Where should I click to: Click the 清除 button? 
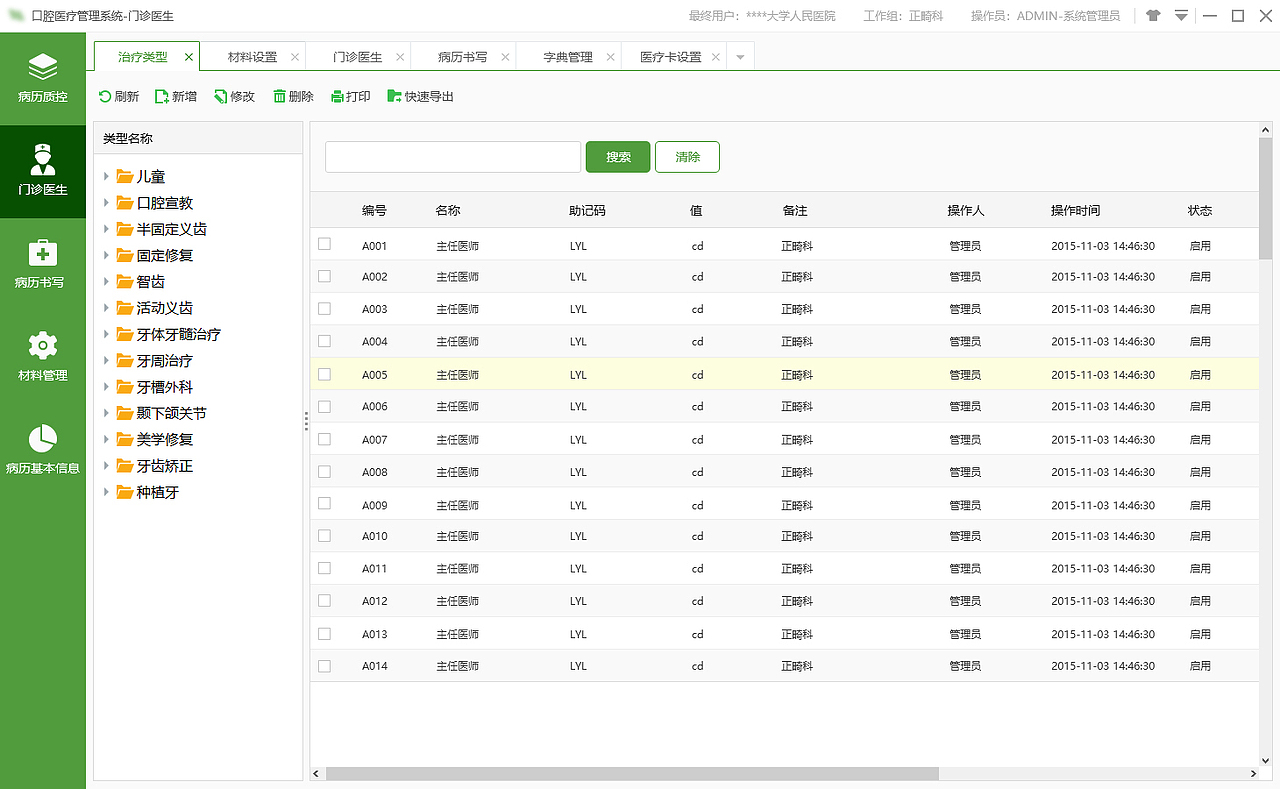point(687,157)
